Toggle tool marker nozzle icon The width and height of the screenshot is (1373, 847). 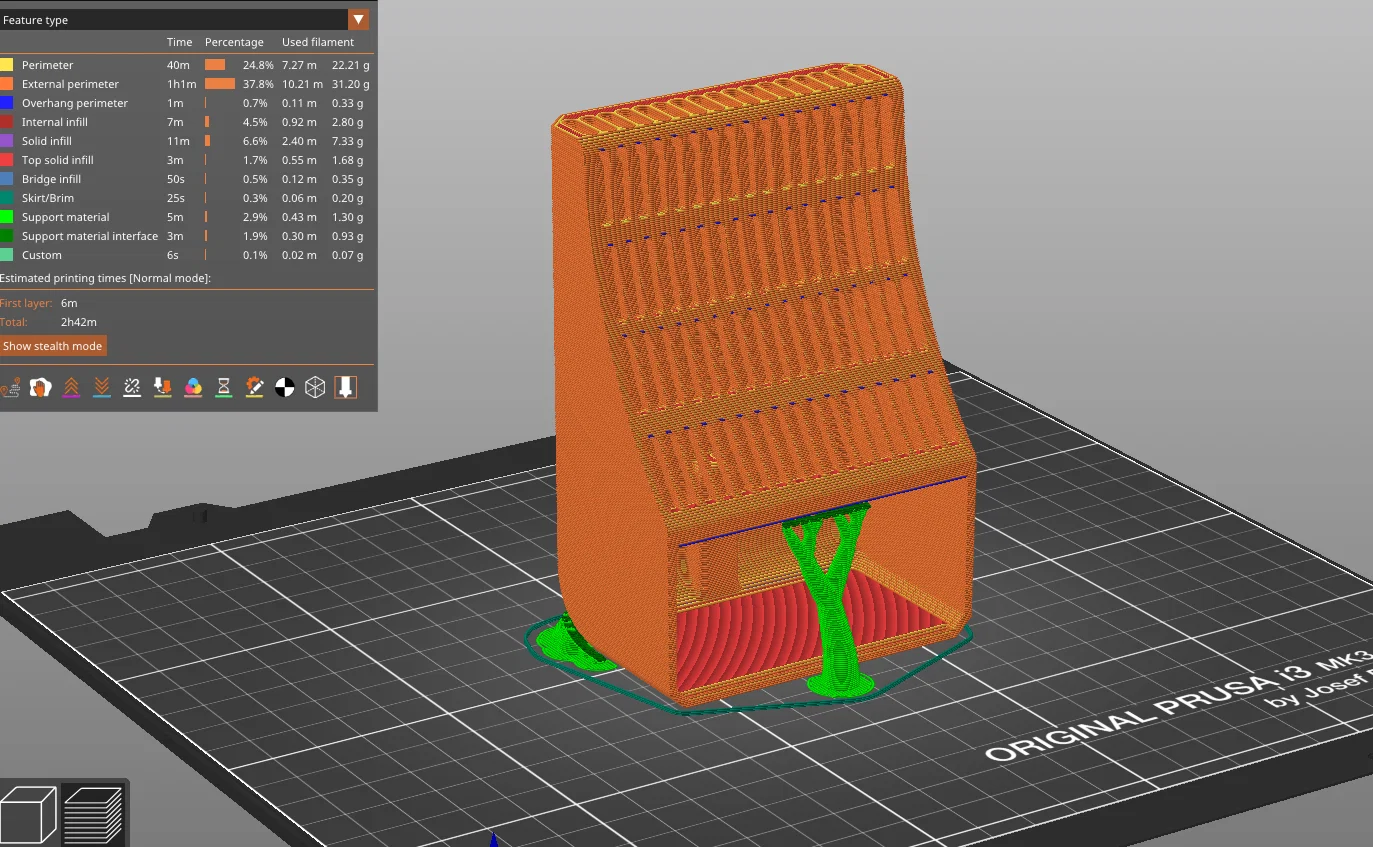[x=345, y=387]
